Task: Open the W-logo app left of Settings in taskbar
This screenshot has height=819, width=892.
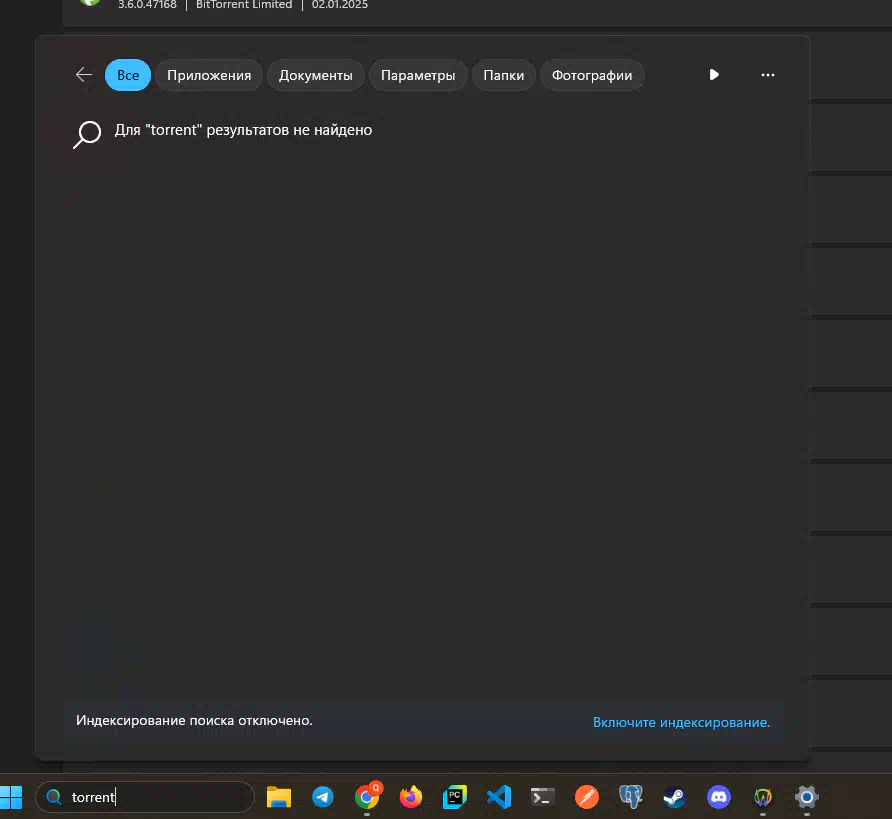Action: tap(763, 797)
